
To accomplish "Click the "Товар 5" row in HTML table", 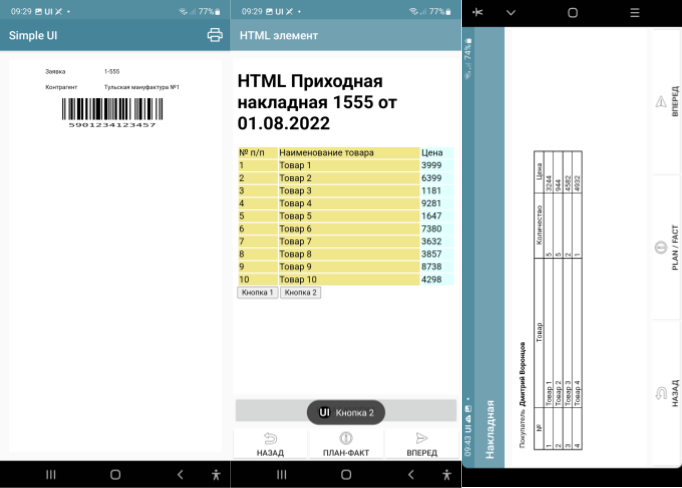I will click(x=346, y=216).
